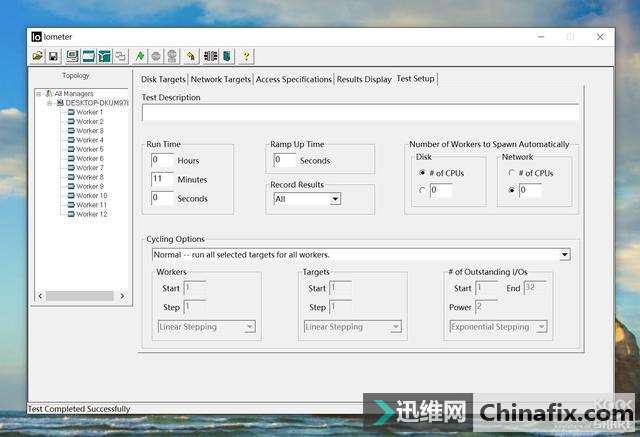Select Worker 5 in the tree
This screenshot has height=437, width=640.
(x=90, y=149)
